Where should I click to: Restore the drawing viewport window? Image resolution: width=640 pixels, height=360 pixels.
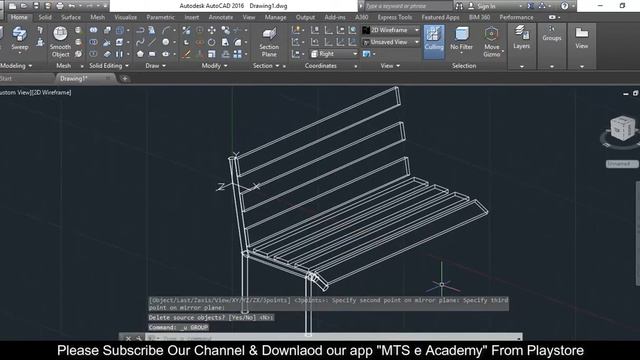[636, 93]
